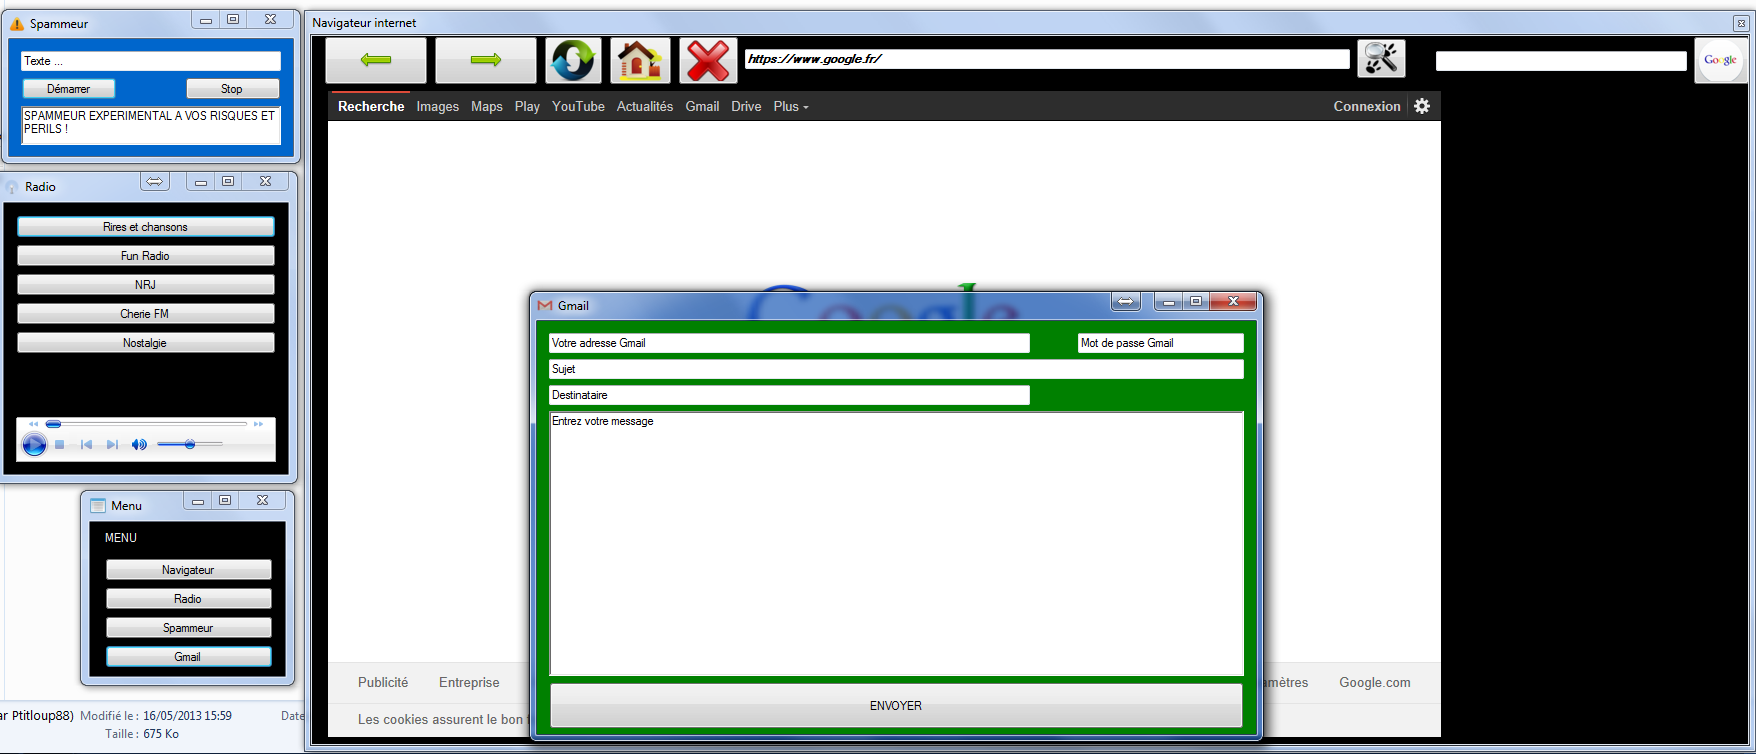Viewport: 1756px width, 754px height.
Task: Click the double-arrow icon in the Gmail title bar
Action: point(1126,301)
